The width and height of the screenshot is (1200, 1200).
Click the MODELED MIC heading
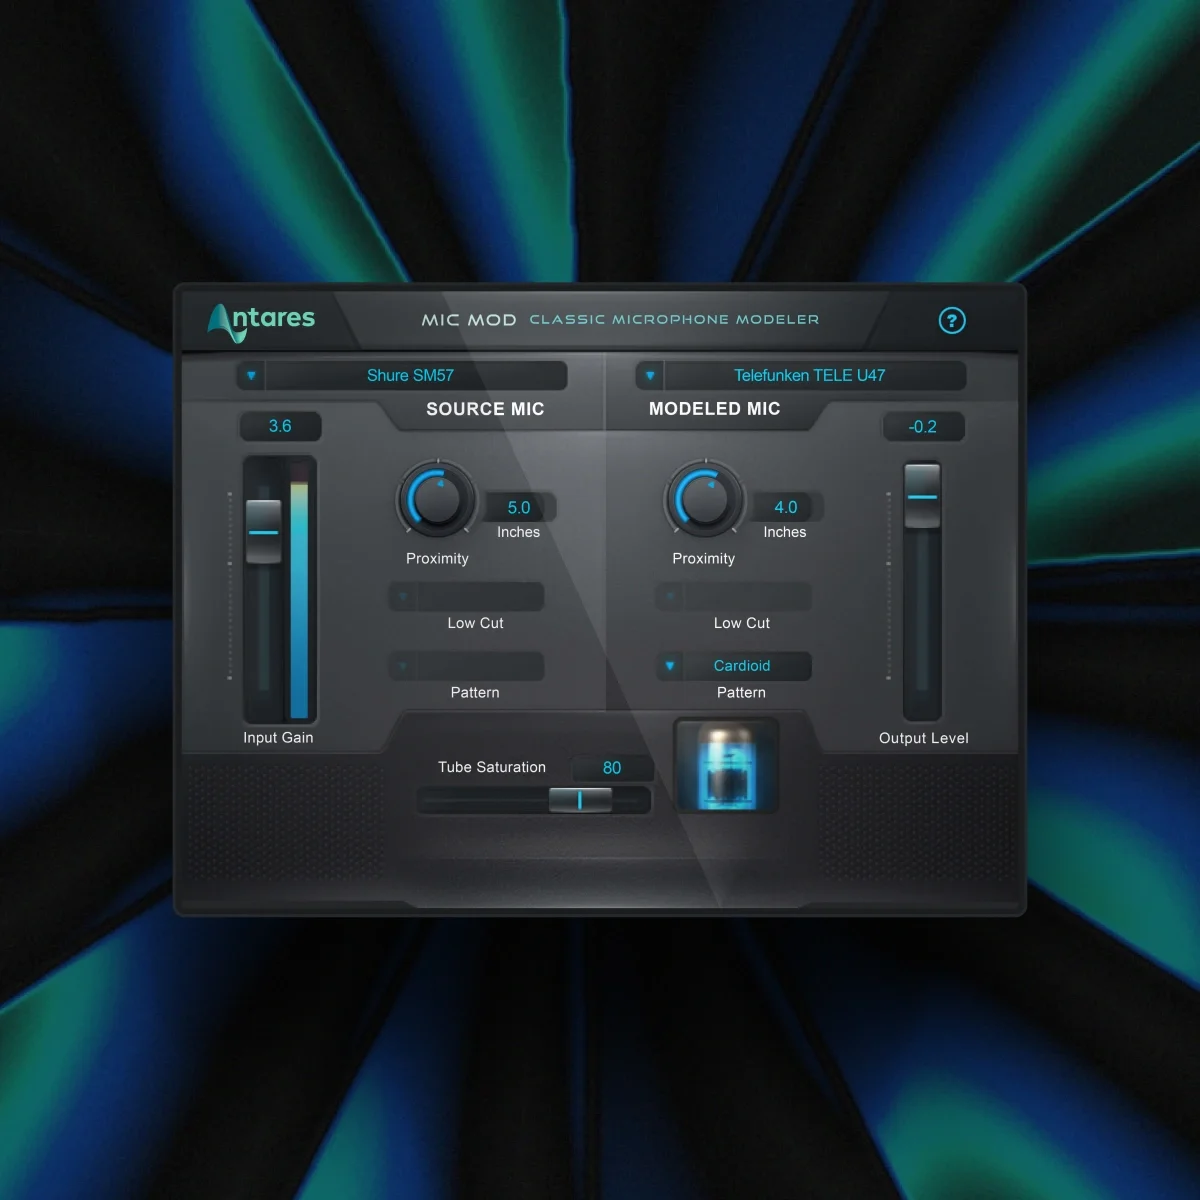click(714, 409)
